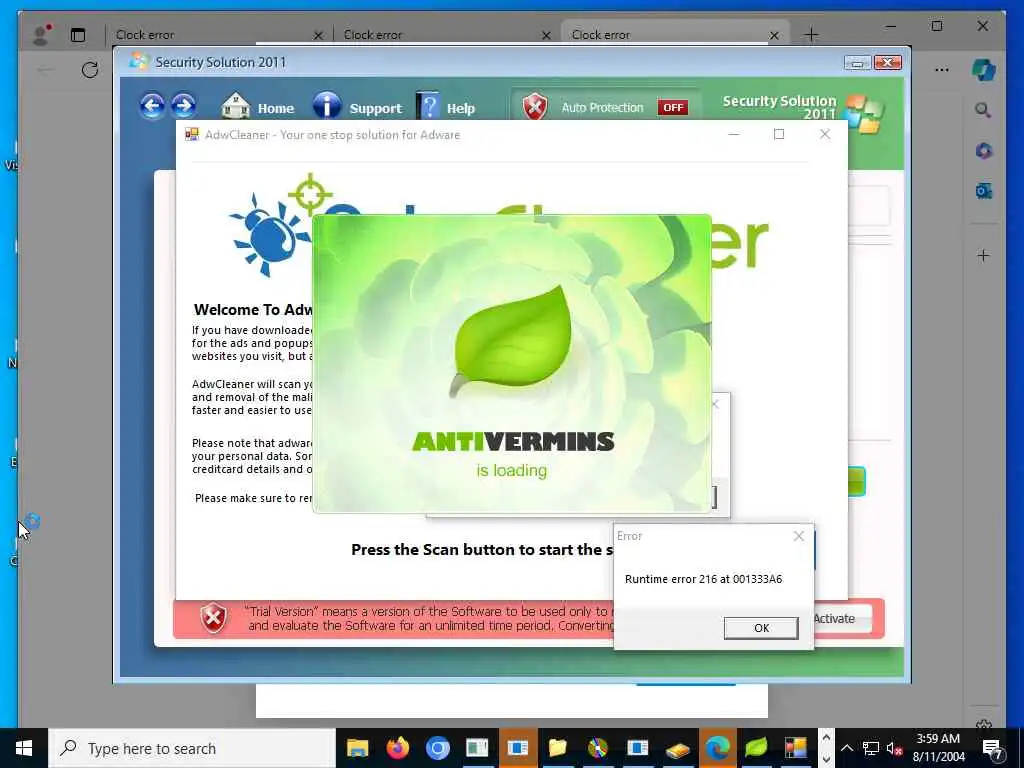The width and height of the screenshot is (1024, 768).
Task: Launch Firefox from the taskbar
Action: (x=397, y=748)
